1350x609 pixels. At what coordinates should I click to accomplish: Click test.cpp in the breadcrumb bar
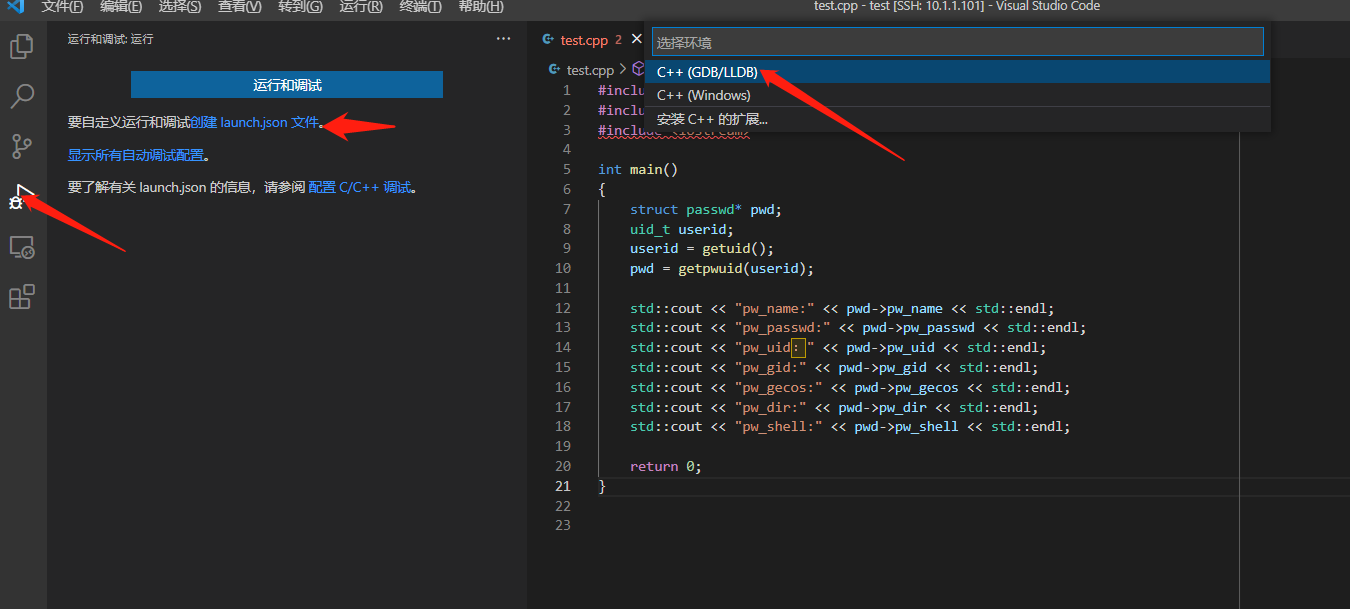(590, 70)
